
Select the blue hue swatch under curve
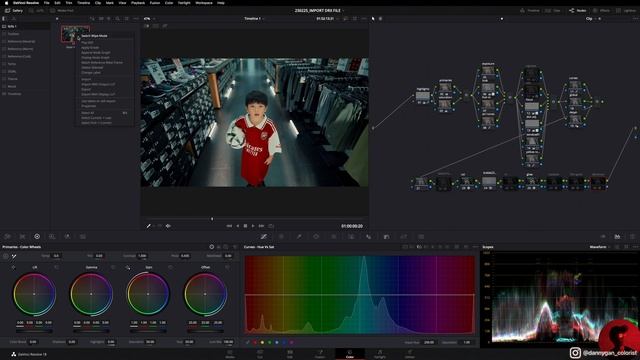tap(284, 342)
